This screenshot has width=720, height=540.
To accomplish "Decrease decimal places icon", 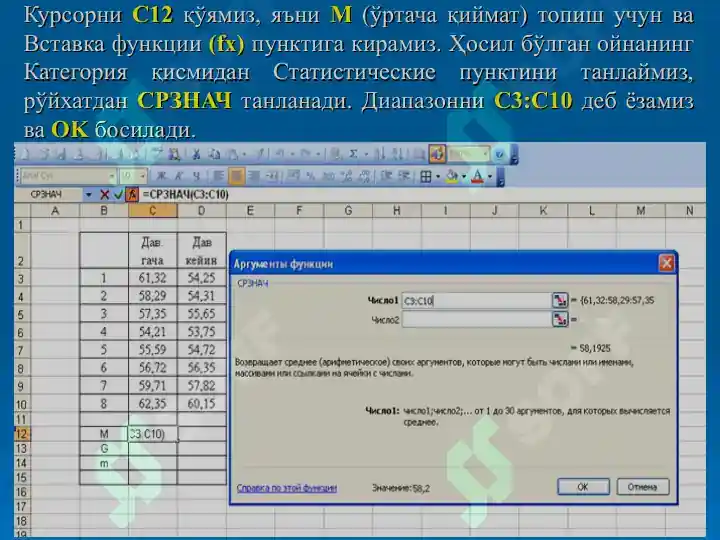I will 365,176.
